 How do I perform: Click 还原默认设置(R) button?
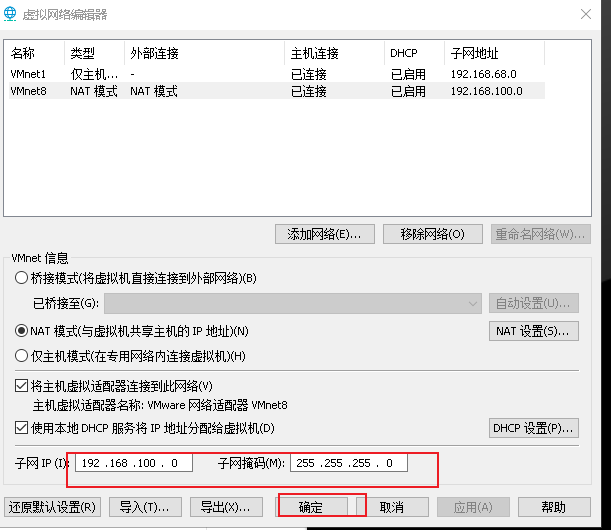(52, 507)
